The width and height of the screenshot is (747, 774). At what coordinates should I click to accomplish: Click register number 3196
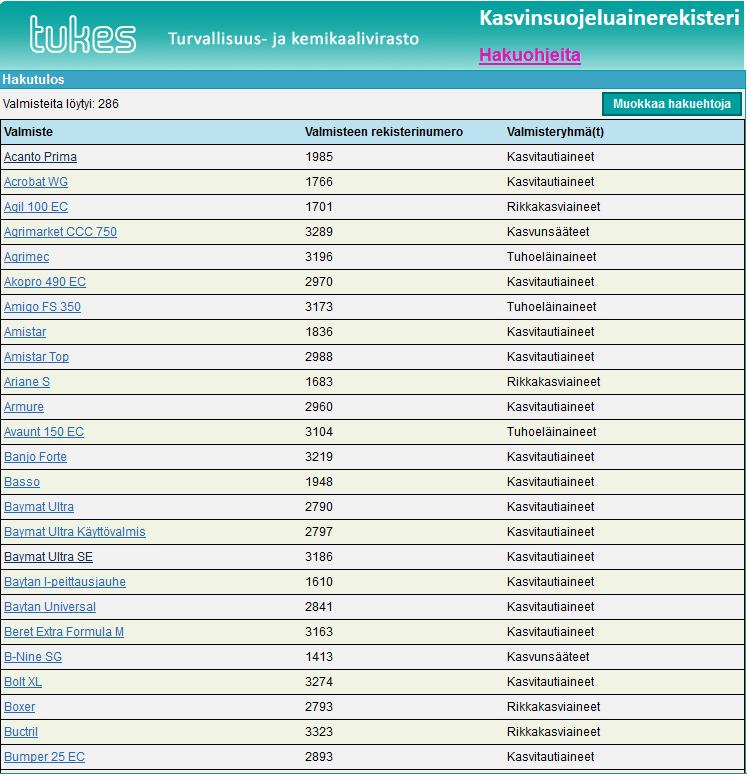319,257
